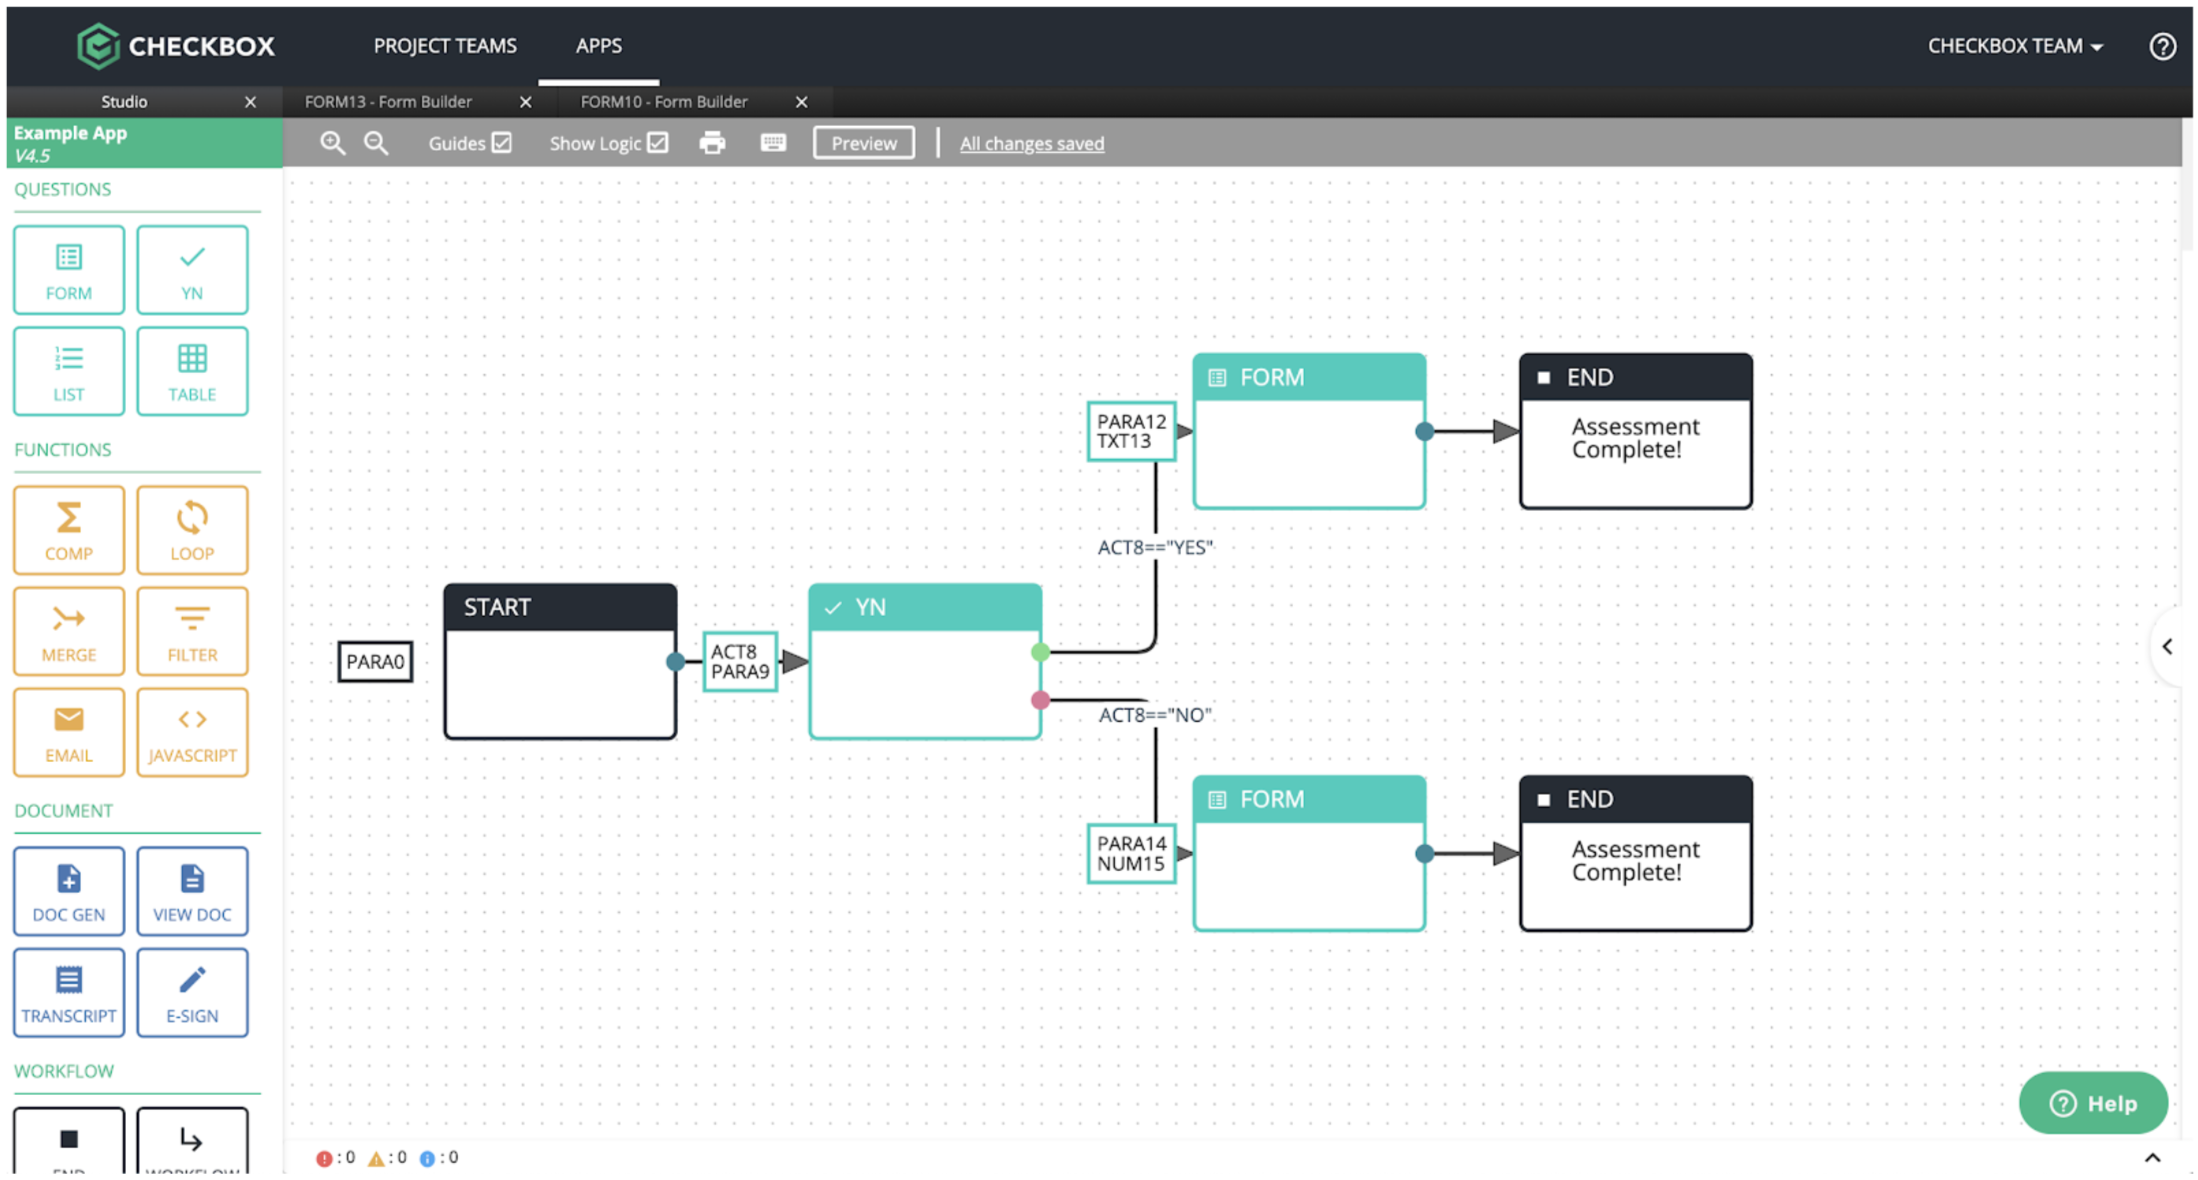Click the ACT8=="NO" condition label

pyautogui.click(x=1155, y=715)
